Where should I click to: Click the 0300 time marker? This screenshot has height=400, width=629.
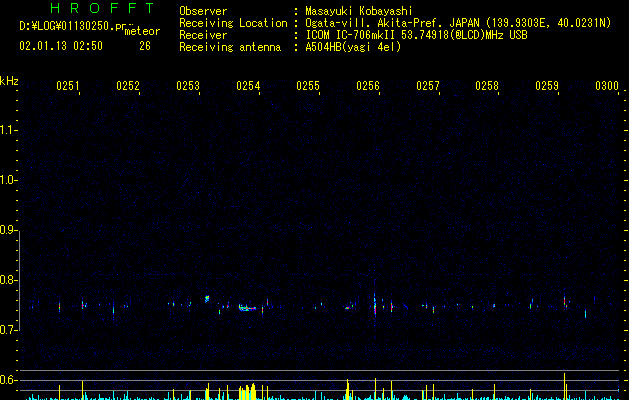click(607, 86)
